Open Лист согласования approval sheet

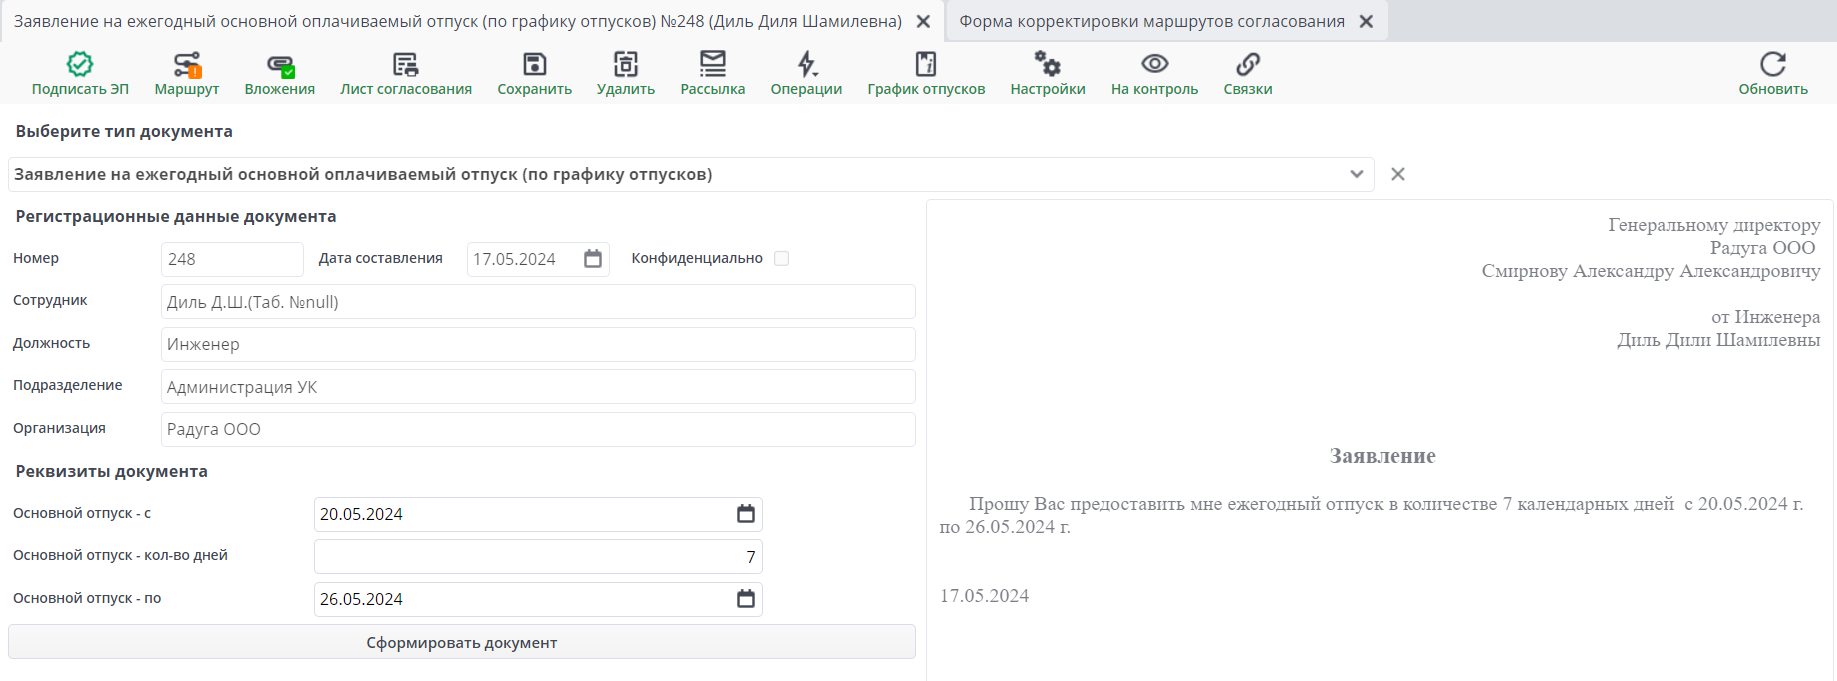pyautogui.click(x=405, y=65)
